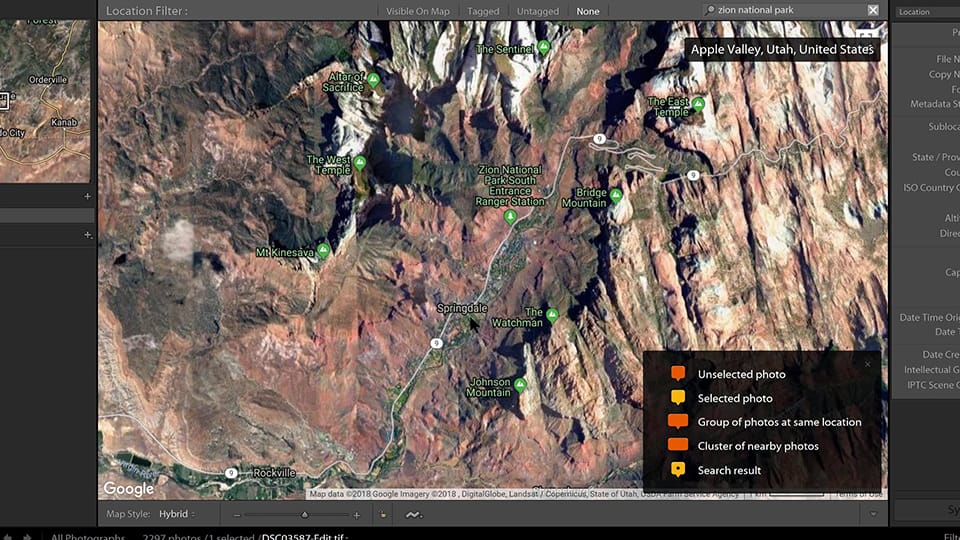960x540 pixels.
Task: Open the Terms of Use map link
Action: pos(858,494)
